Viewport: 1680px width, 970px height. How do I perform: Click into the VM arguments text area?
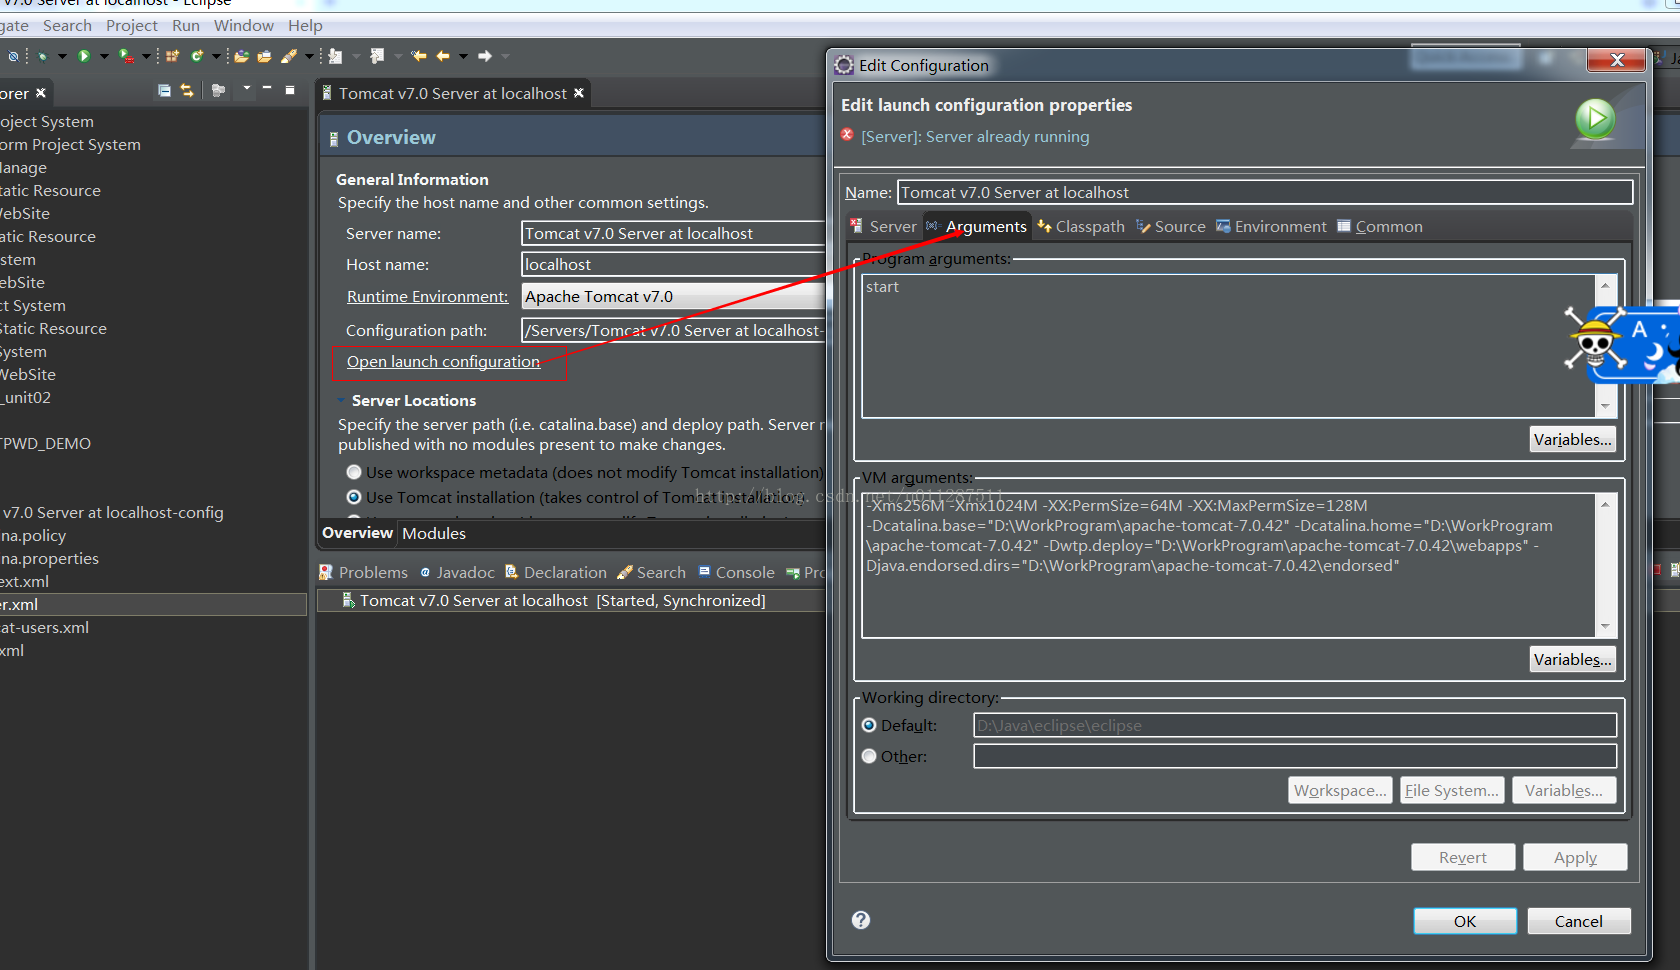pos(1228,565)
